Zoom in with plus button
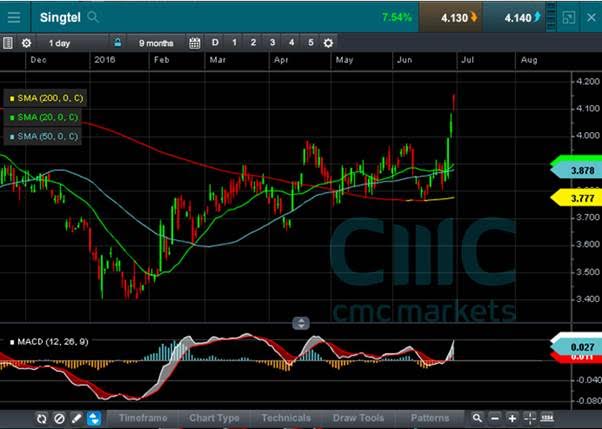 512,418
